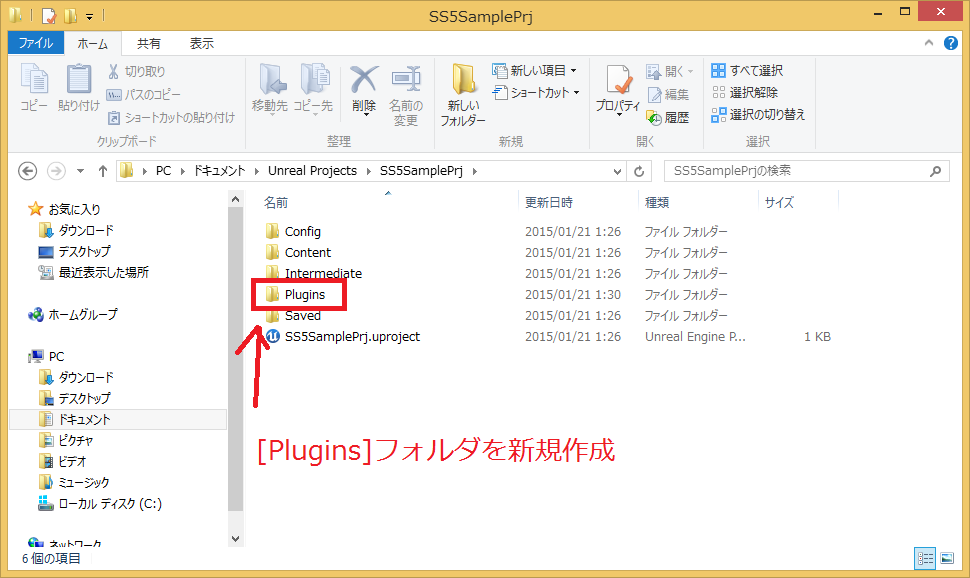Viewport: 970px width, 578px height.
Task: Open the address bar history dropdown
Action: point(617,171)
